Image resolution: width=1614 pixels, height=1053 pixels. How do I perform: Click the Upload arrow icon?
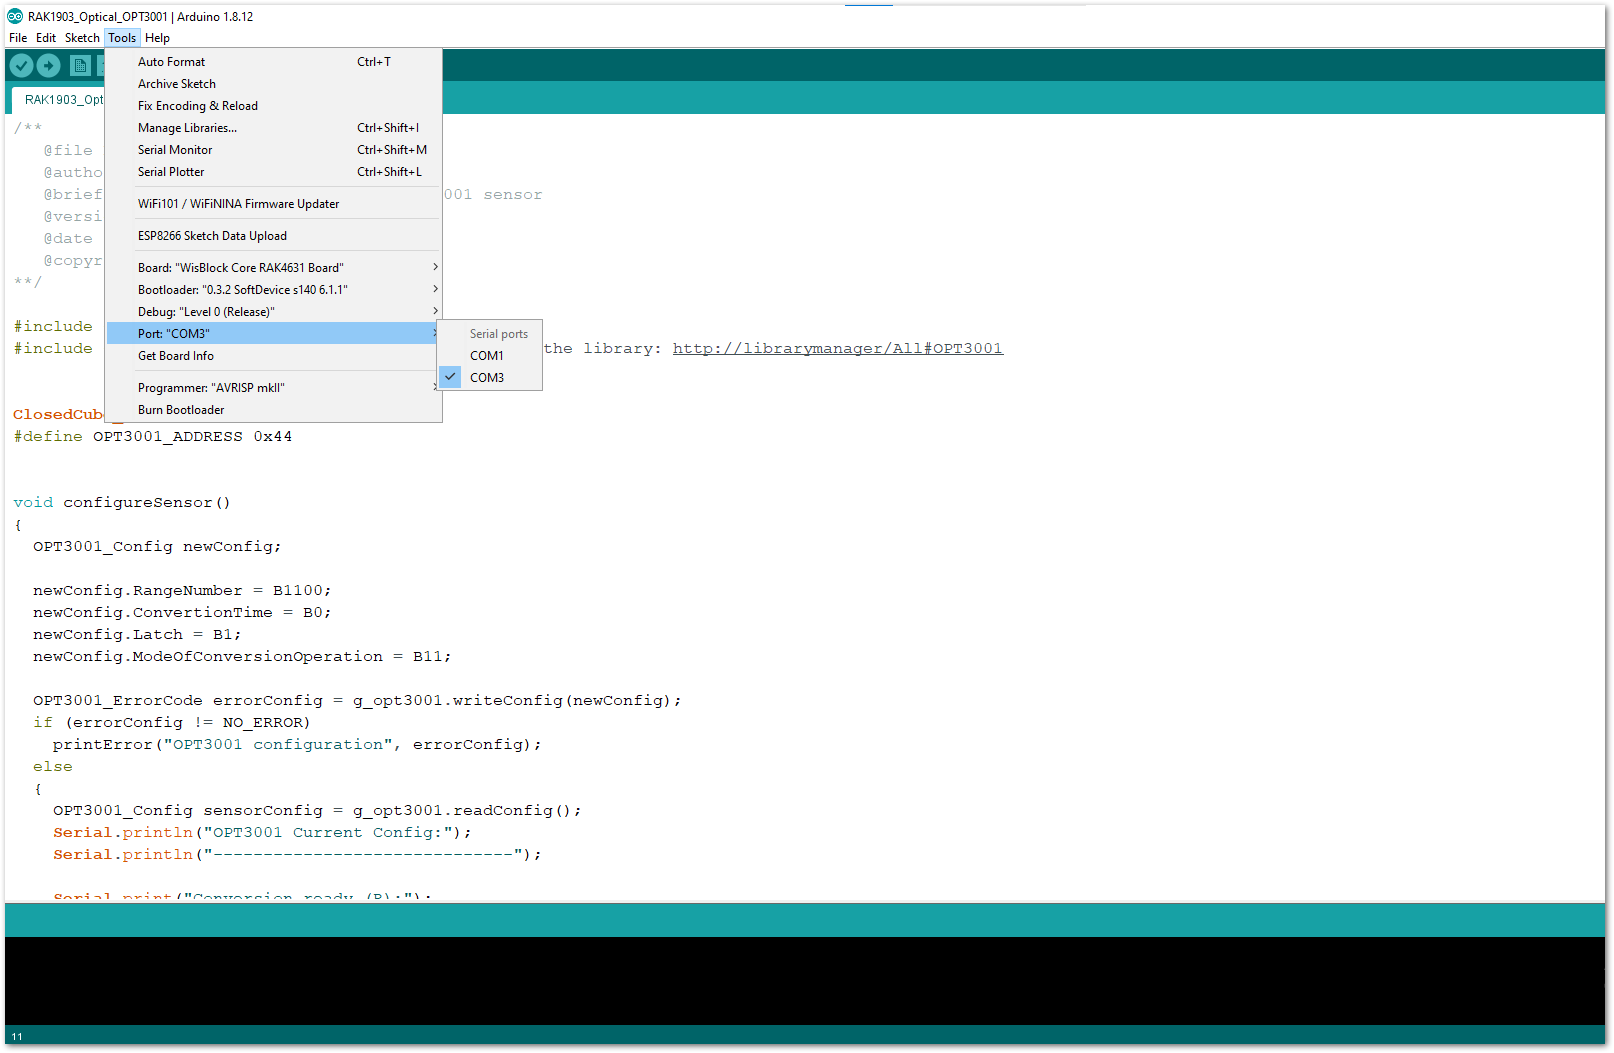(48, 66)
